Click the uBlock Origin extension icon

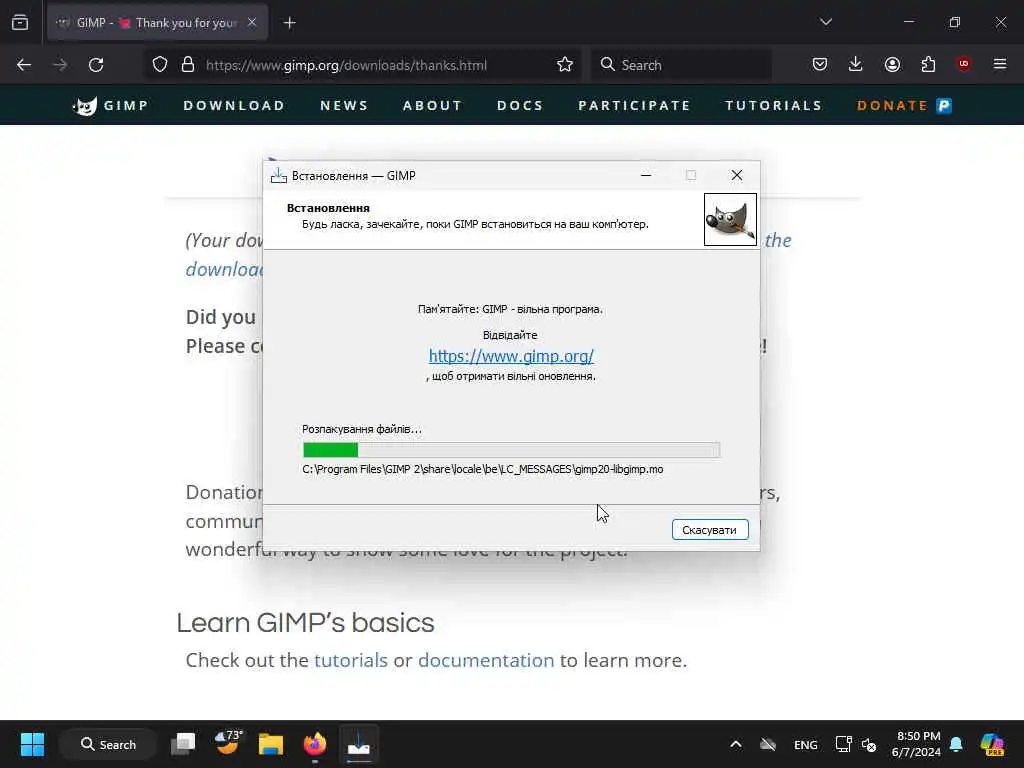pyautogui.click(x=963, y=64)
